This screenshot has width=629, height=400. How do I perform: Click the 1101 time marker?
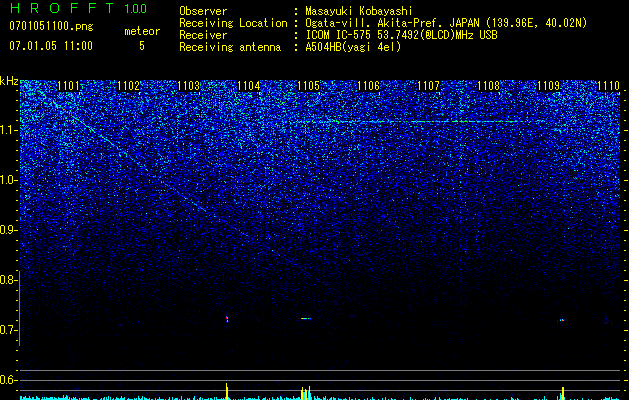[69, 86]
